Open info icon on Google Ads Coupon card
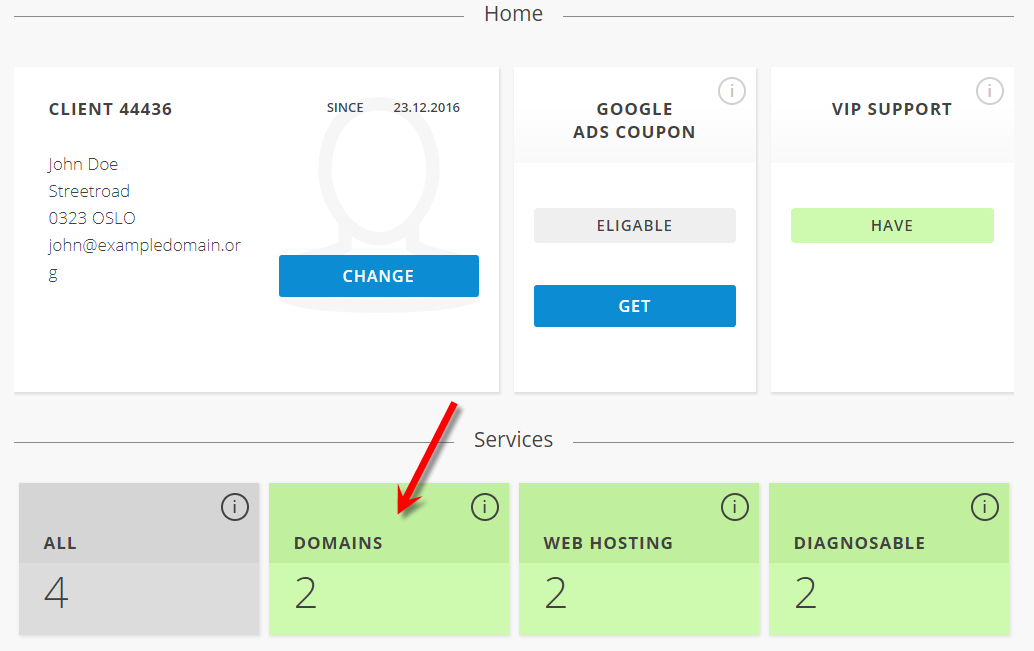The height and width of the screenshot is (651, 1034). 731,91
